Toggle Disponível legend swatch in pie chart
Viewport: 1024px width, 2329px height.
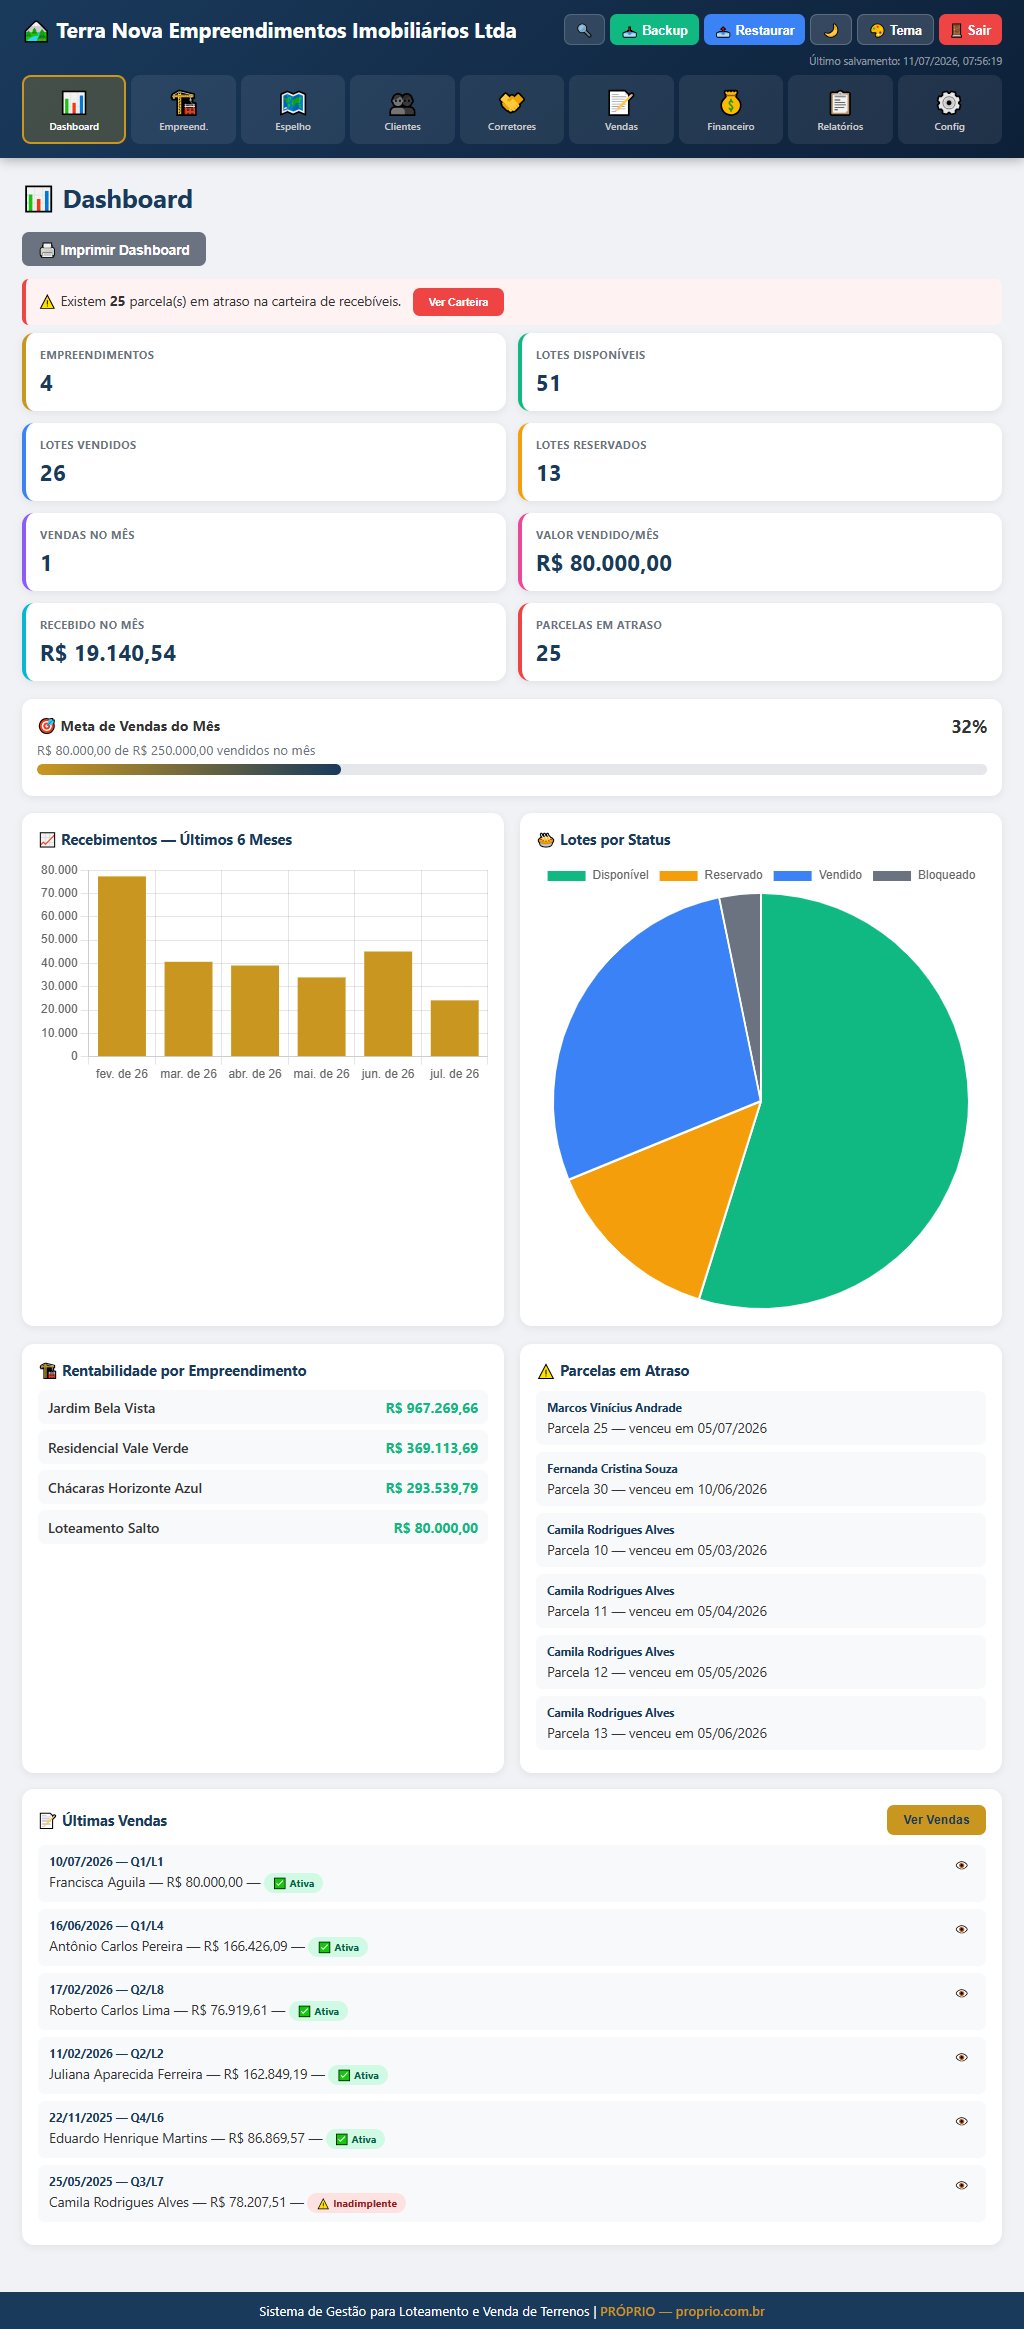click(x=566, y=875)
